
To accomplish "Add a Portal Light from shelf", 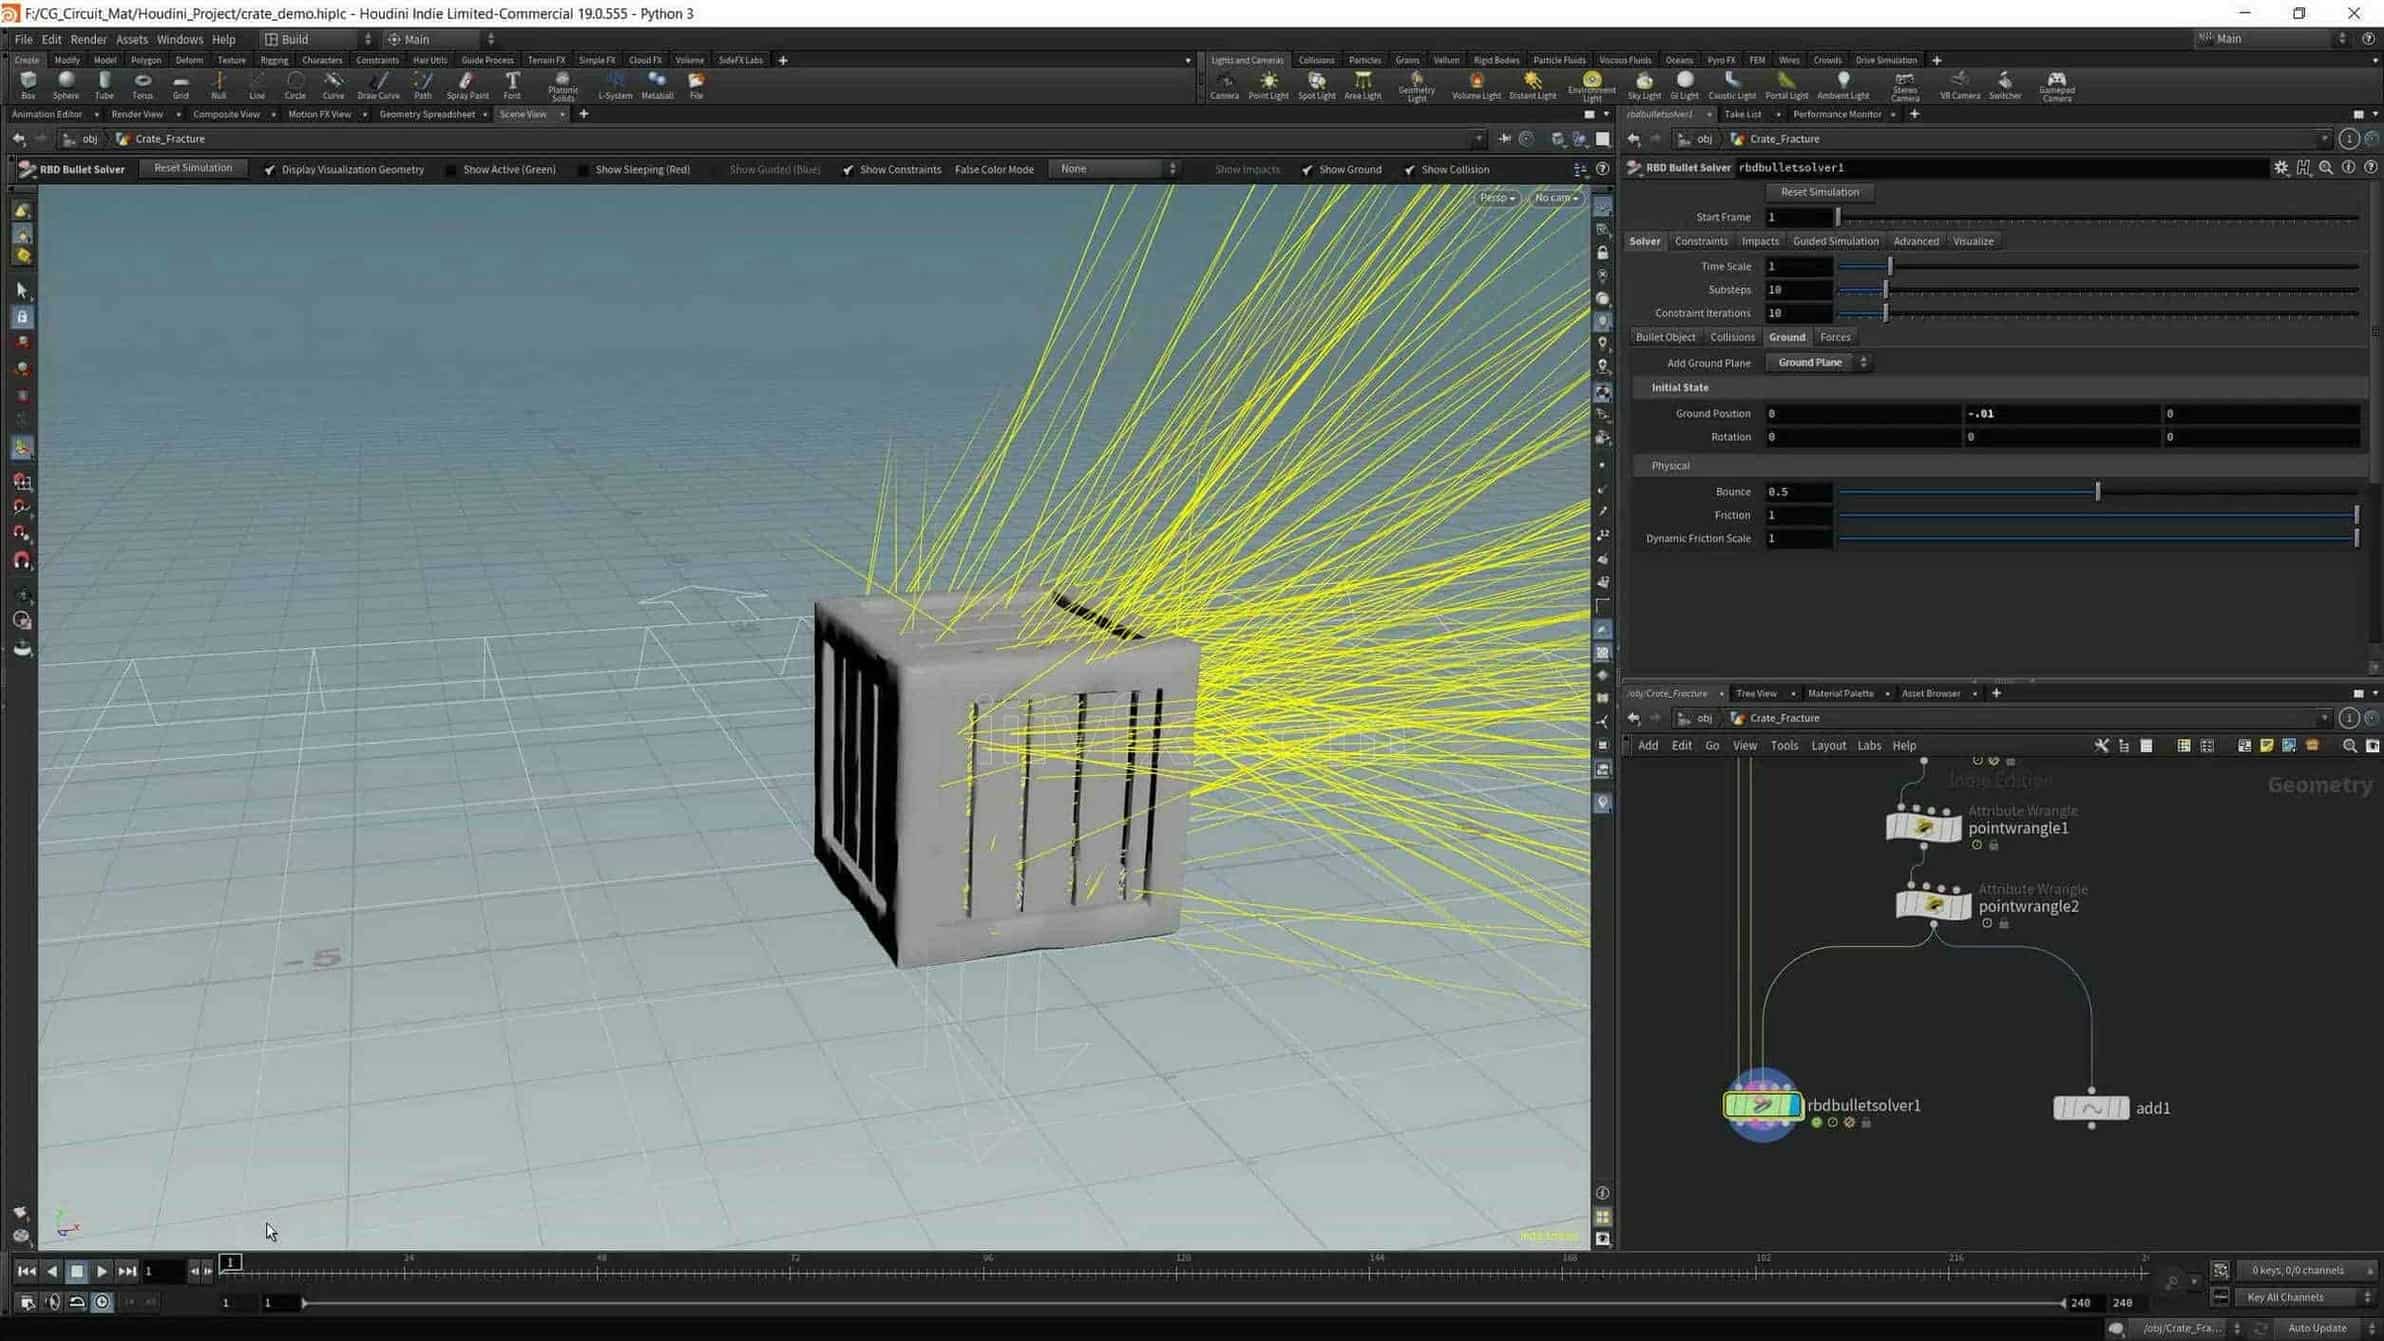I will pos(1786,84).
